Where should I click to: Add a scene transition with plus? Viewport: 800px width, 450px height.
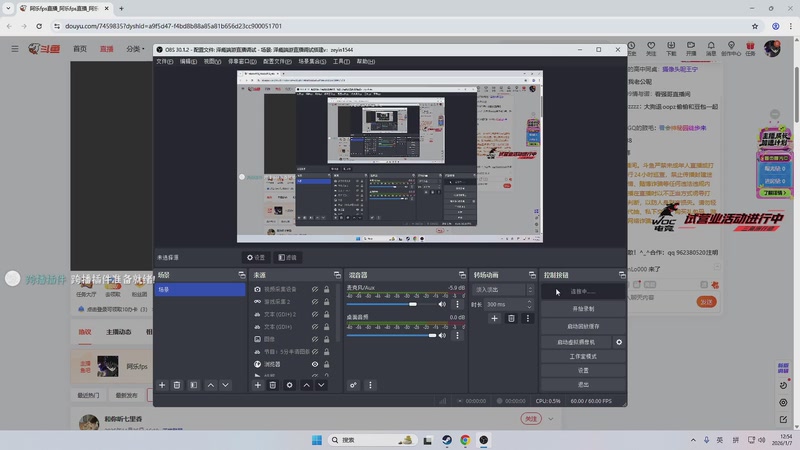point(494,318)
